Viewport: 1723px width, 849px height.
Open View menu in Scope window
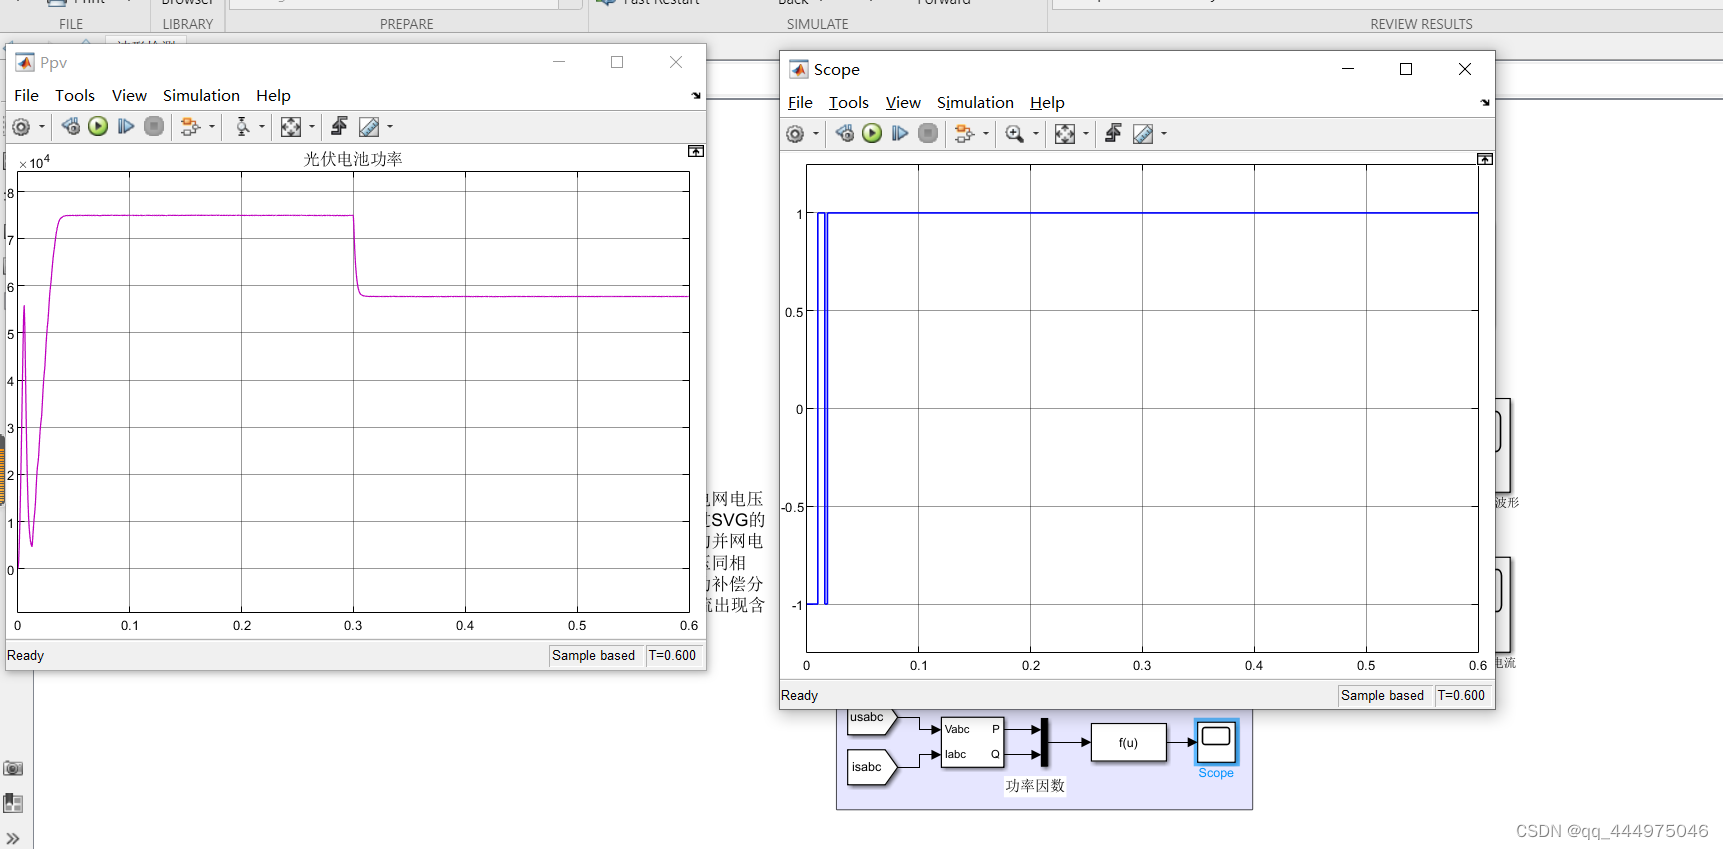903,102
